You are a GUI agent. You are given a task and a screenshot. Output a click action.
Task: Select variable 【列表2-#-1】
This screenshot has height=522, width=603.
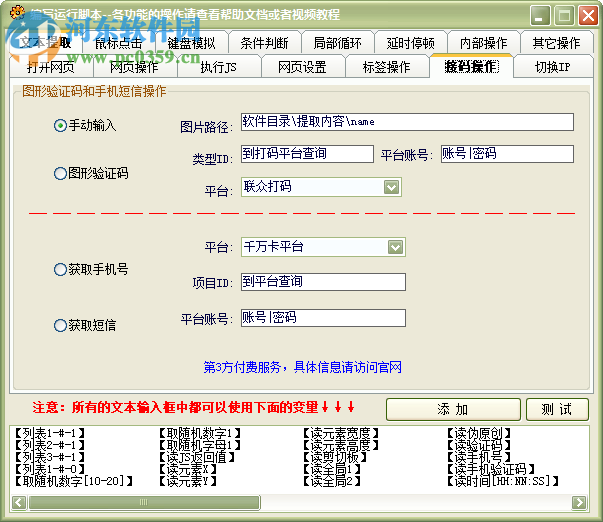(49, 445)
